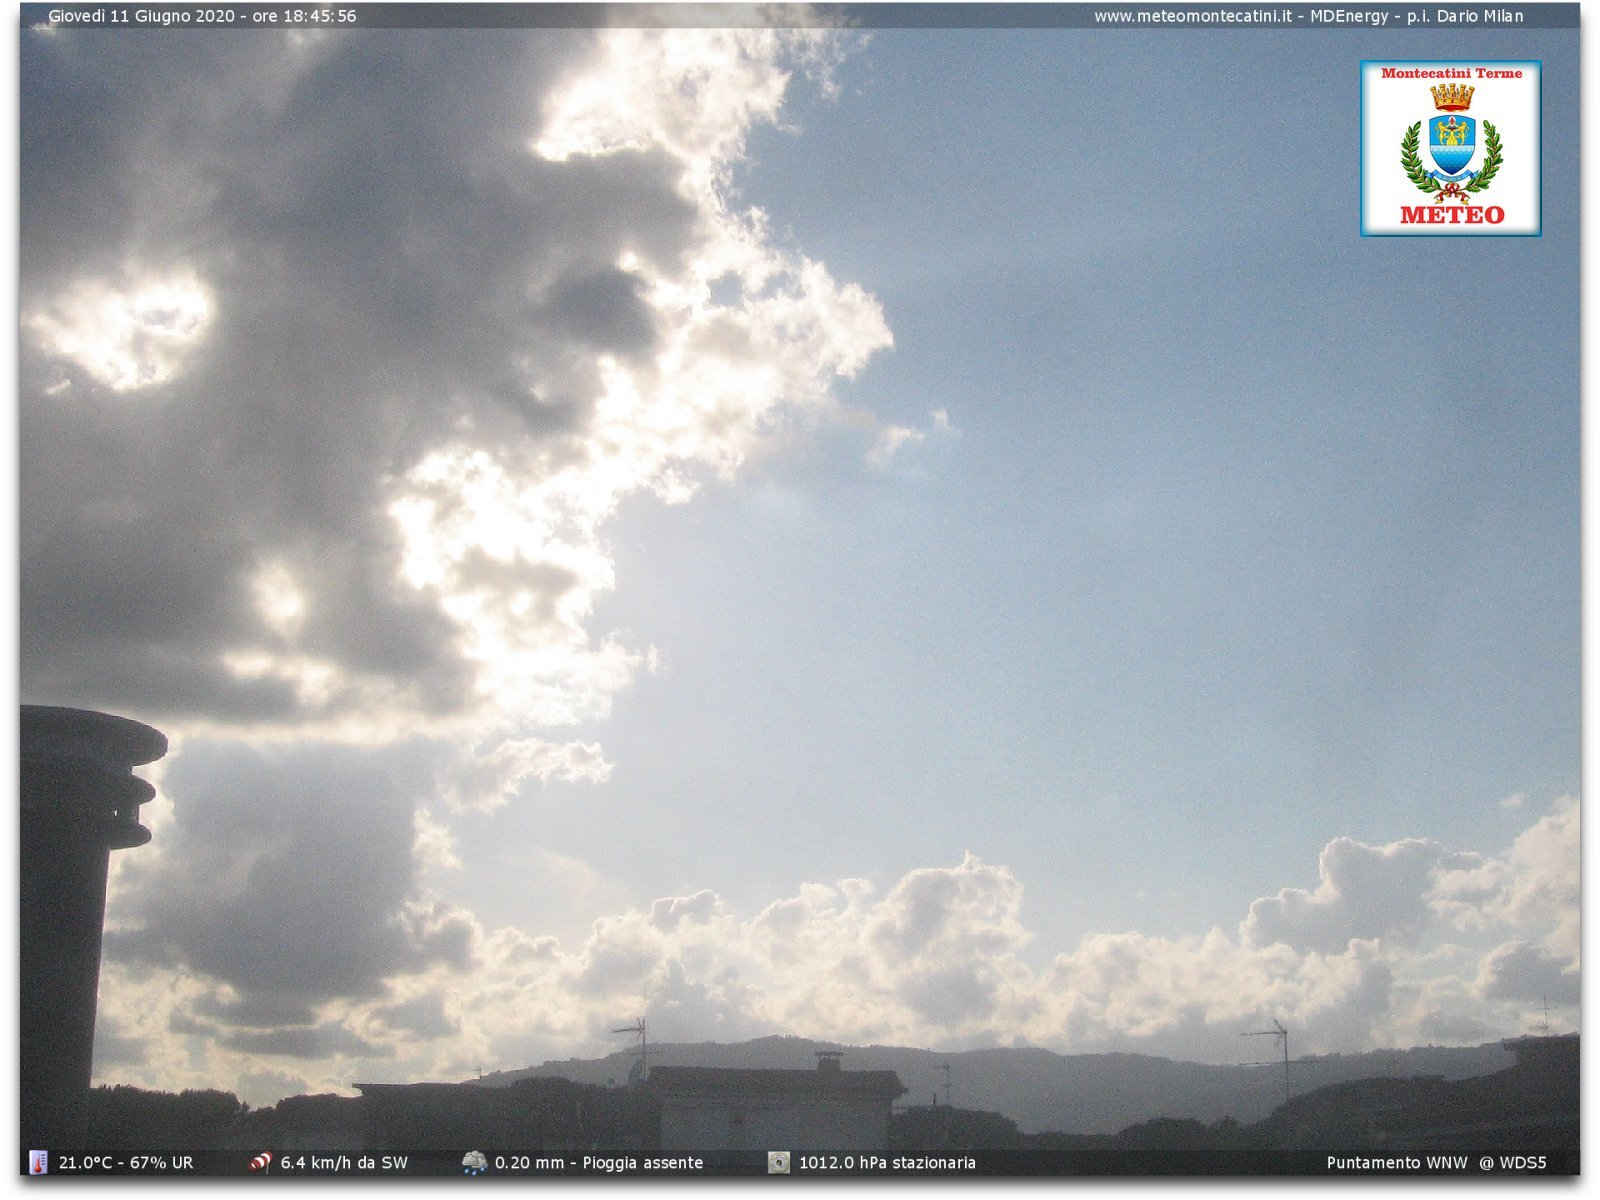Click the Montecatini Terme METEO logo
The width and height of the screenshot is (1600, 1200).
pyautogui.click(x=1450, y=148)
